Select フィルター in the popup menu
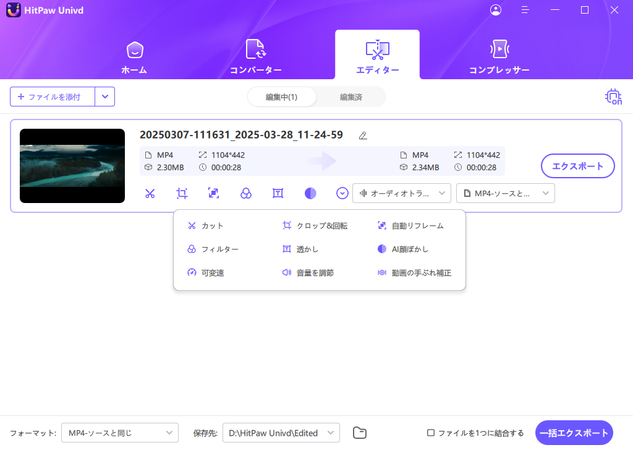This screenshot has height=450, width=633. pos(213,249)
